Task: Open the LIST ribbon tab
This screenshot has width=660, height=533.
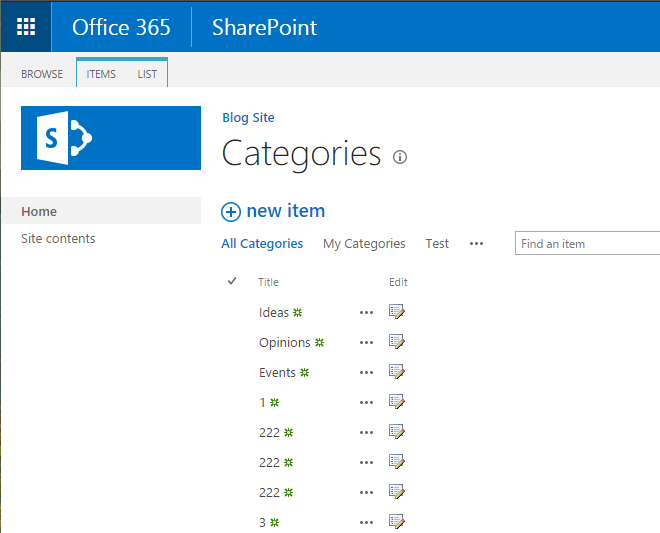Action: click(x=147, y=74)
